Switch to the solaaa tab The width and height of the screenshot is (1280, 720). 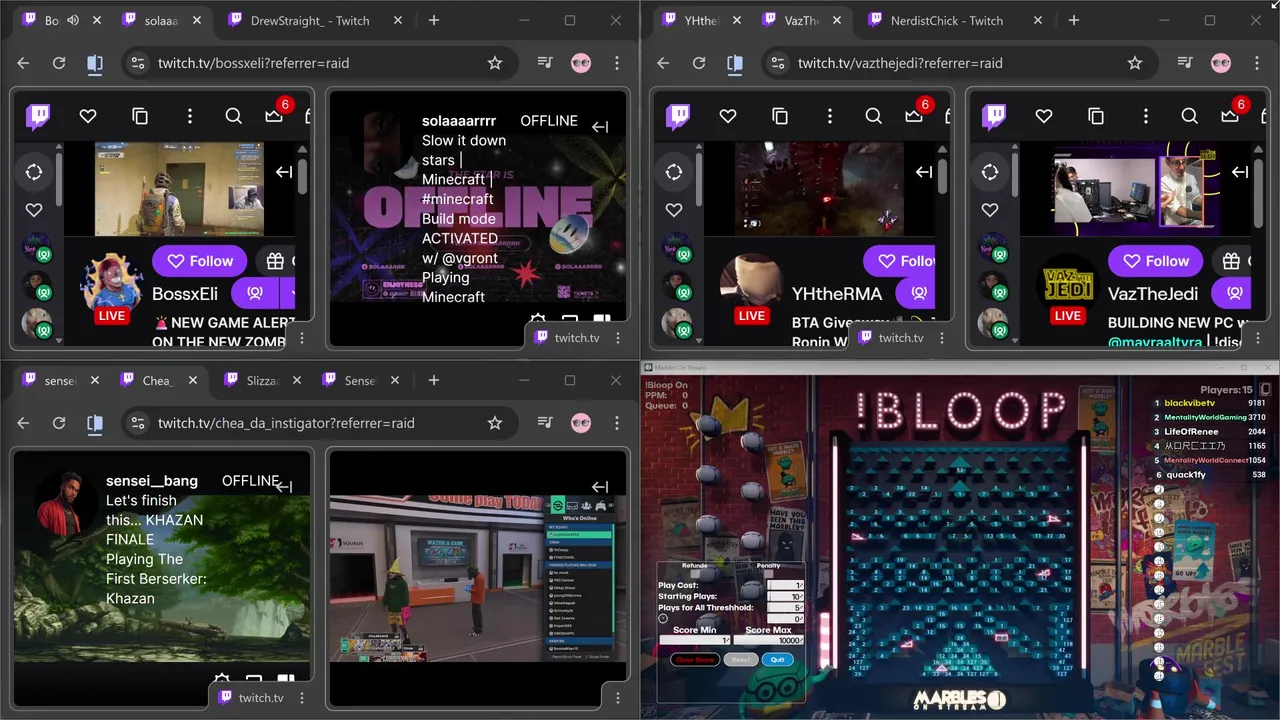tap(161, 20)
